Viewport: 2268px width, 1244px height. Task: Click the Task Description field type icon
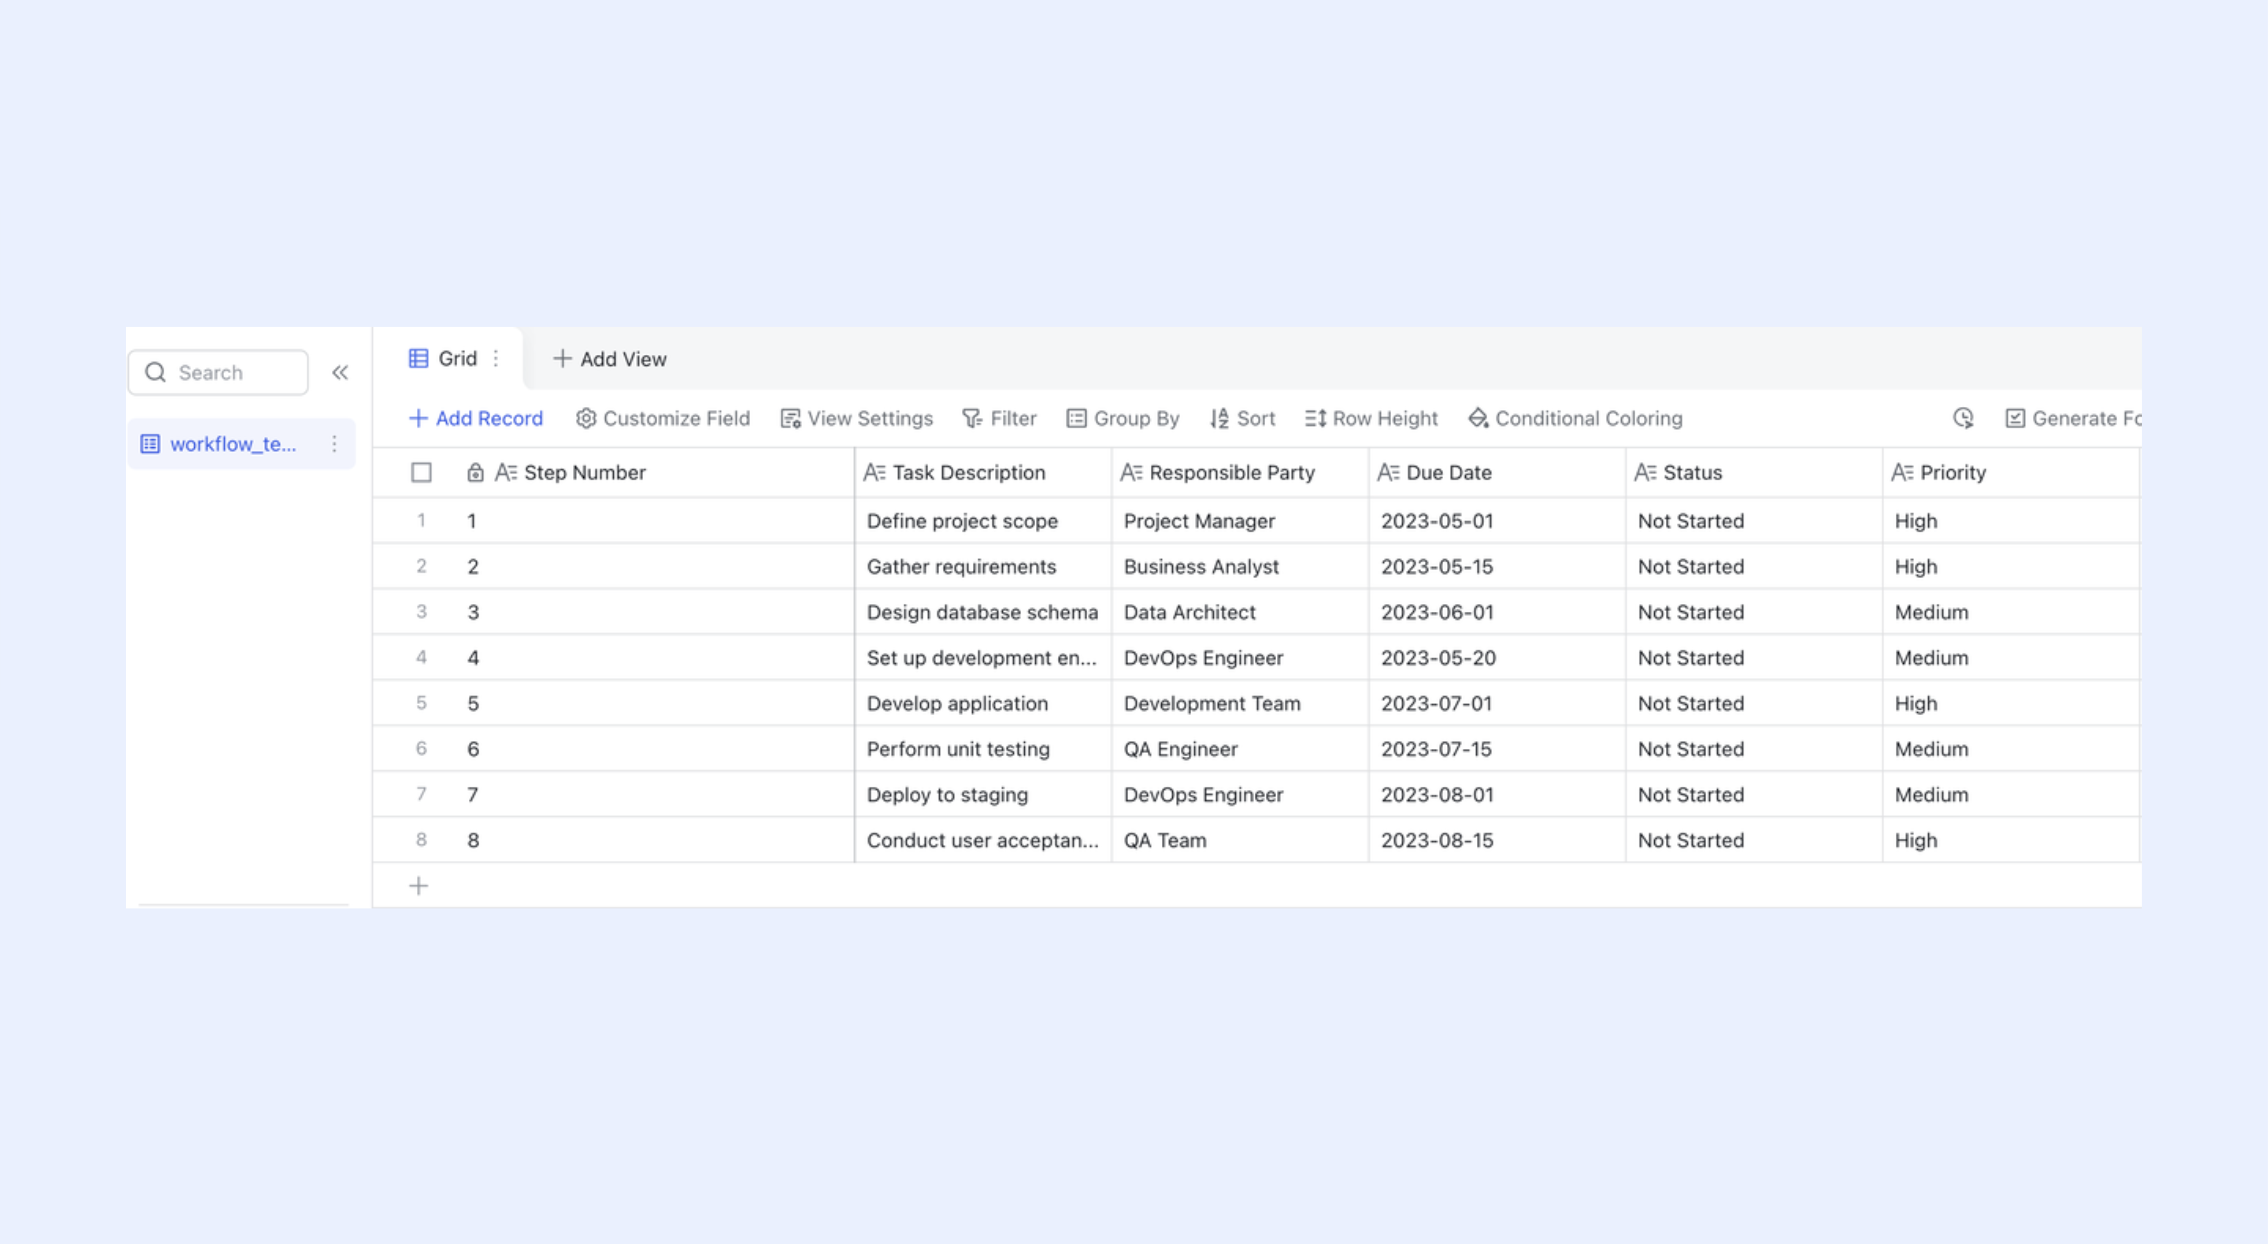[x=875, y=473]
